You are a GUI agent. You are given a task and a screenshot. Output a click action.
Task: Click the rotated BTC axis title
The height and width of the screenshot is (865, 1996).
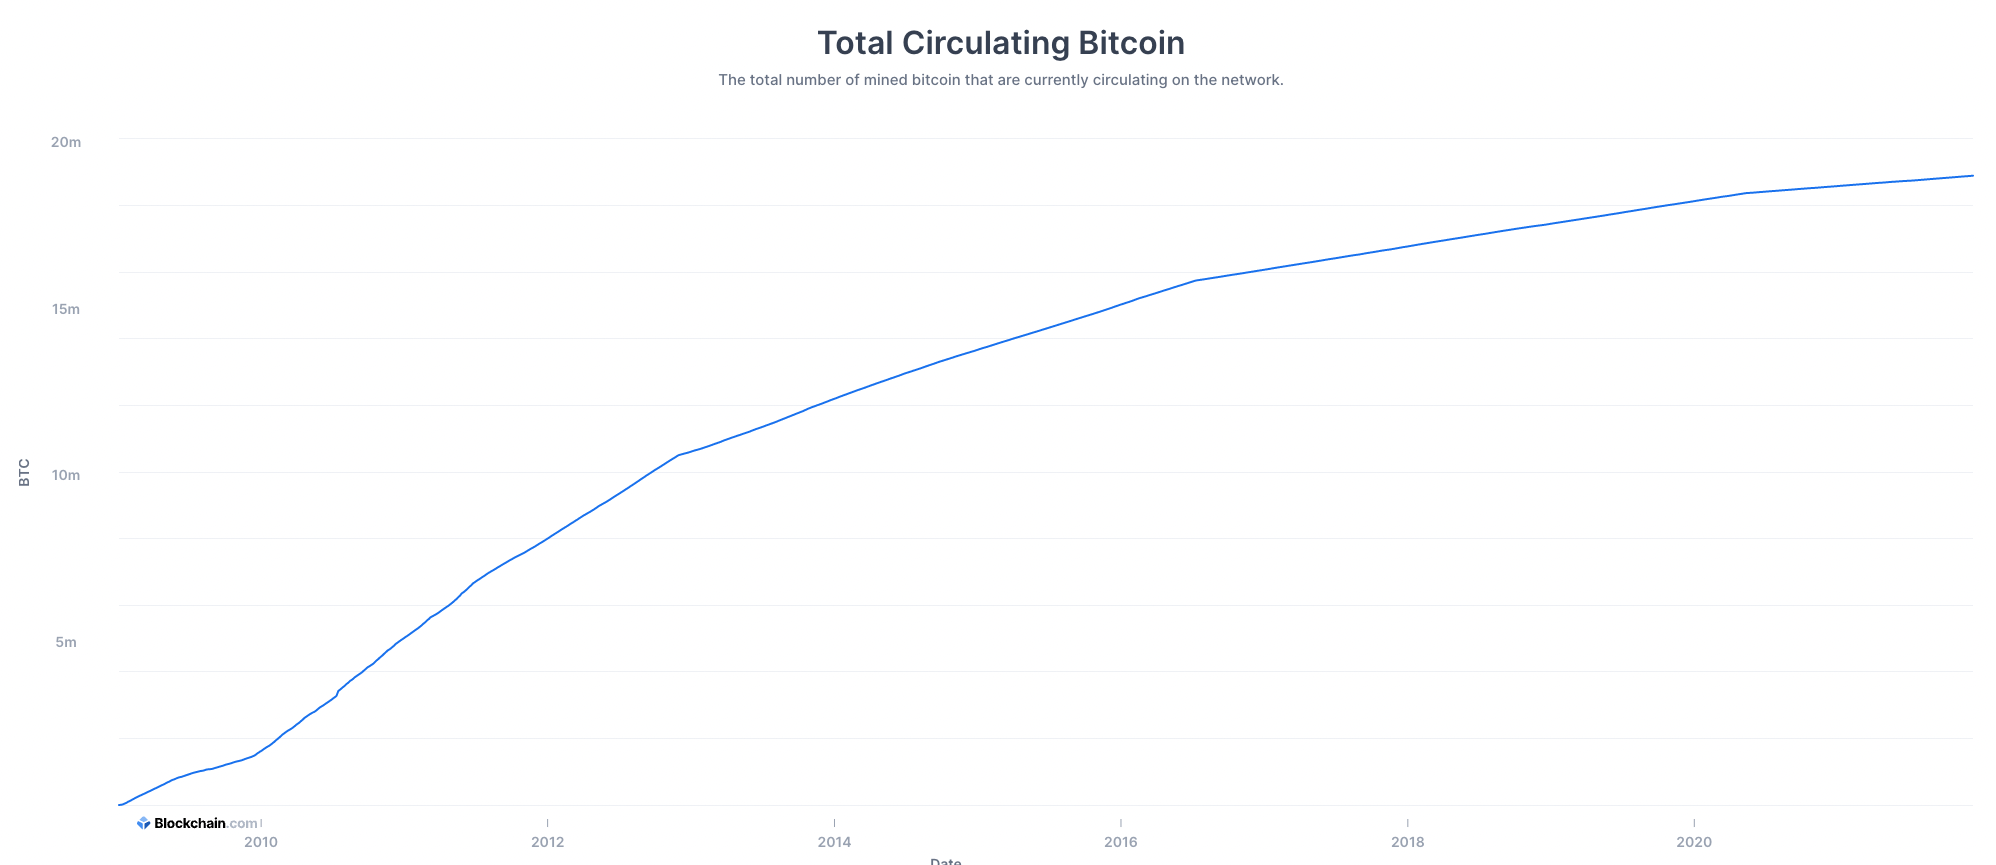pyautogui.click(x=25, y=472)
